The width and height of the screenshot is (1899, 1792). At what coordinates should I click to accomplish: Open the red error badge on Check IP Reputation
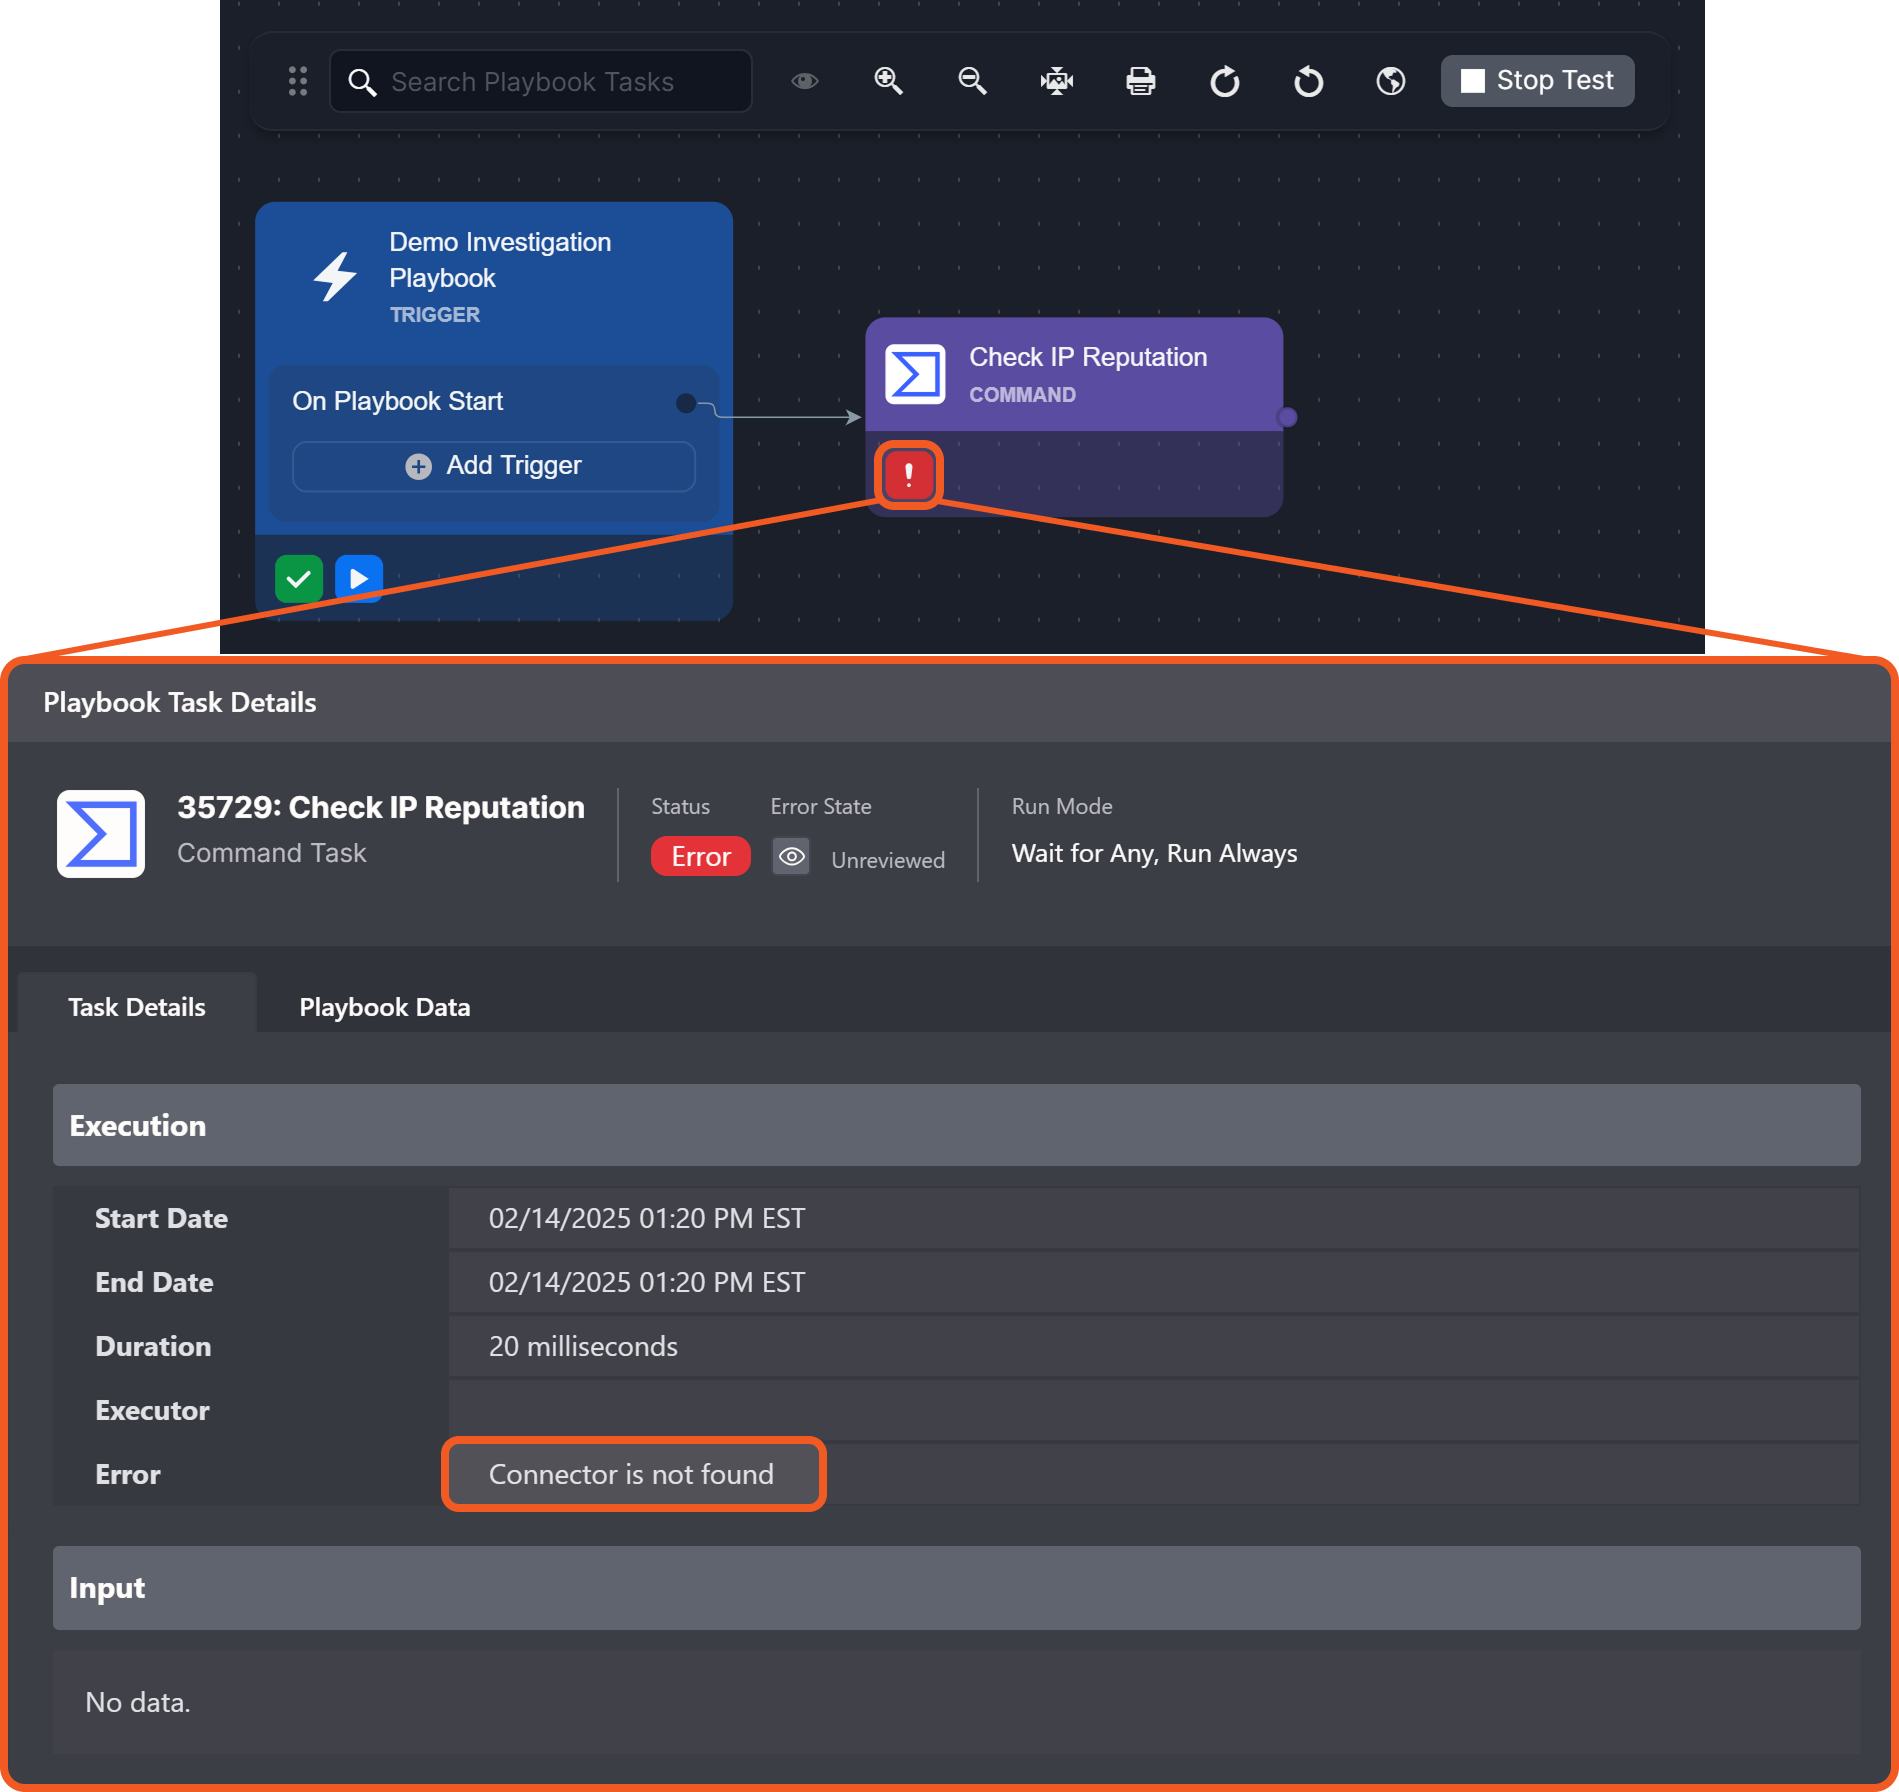pyautogui.click(x=908, y=475)
